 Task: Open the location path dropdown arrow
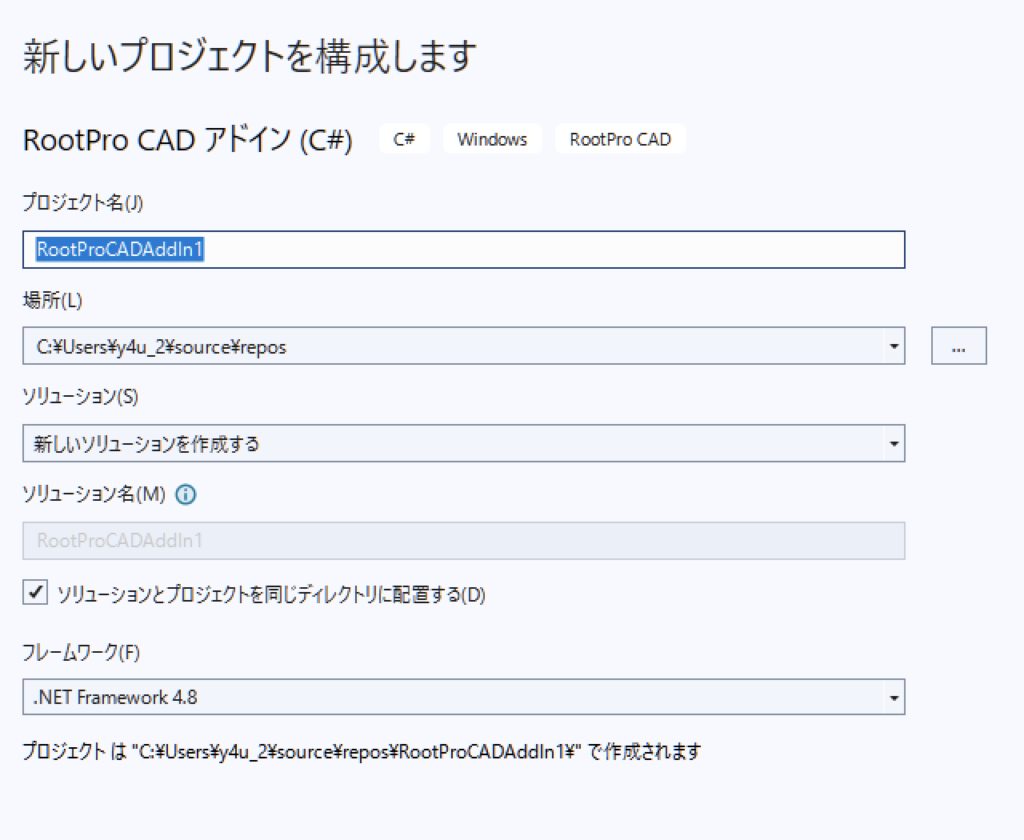pyautogui.click(x=893, y=346)
